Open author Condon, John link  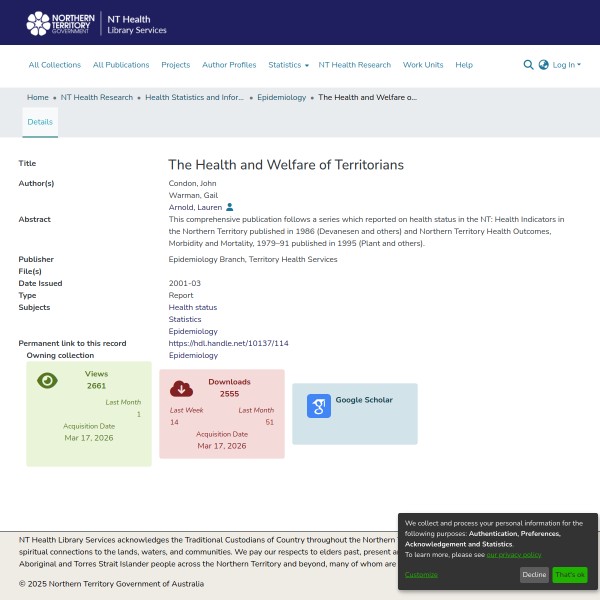[x=194, y=183]
